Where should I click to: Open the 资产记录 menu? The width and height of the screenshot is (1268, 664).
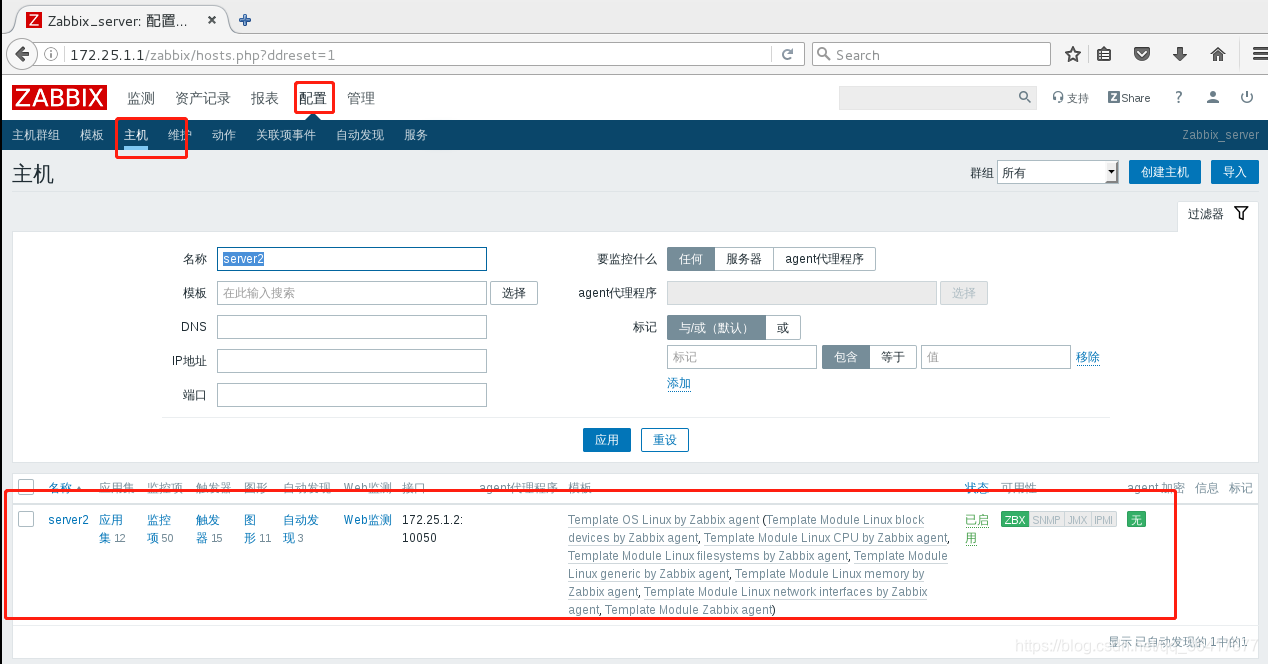pyautogui.click(x=203, y=98)
